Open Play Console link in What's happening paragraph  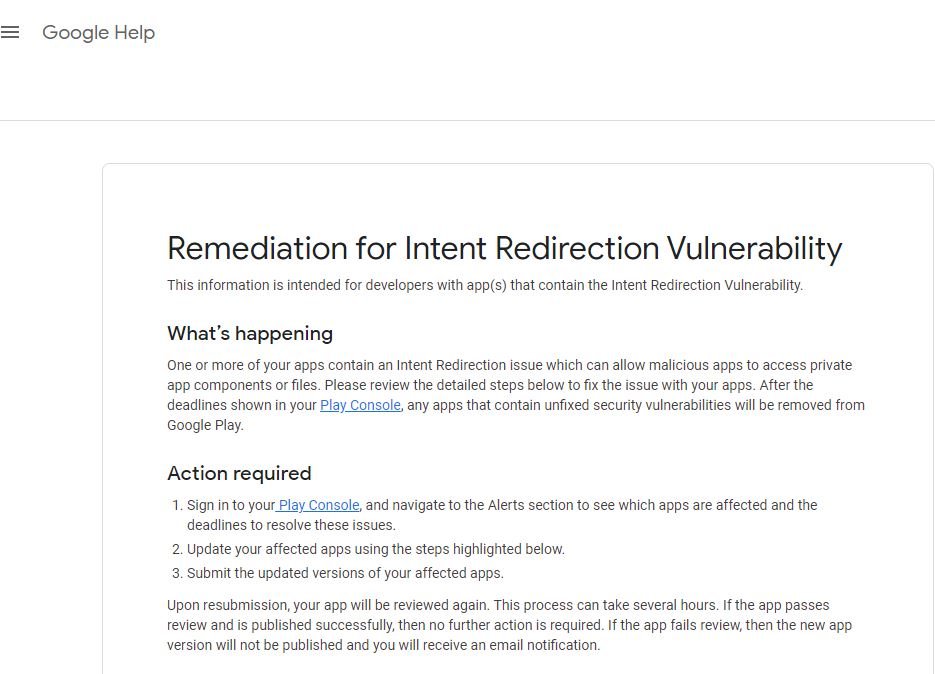click(360, 405)
